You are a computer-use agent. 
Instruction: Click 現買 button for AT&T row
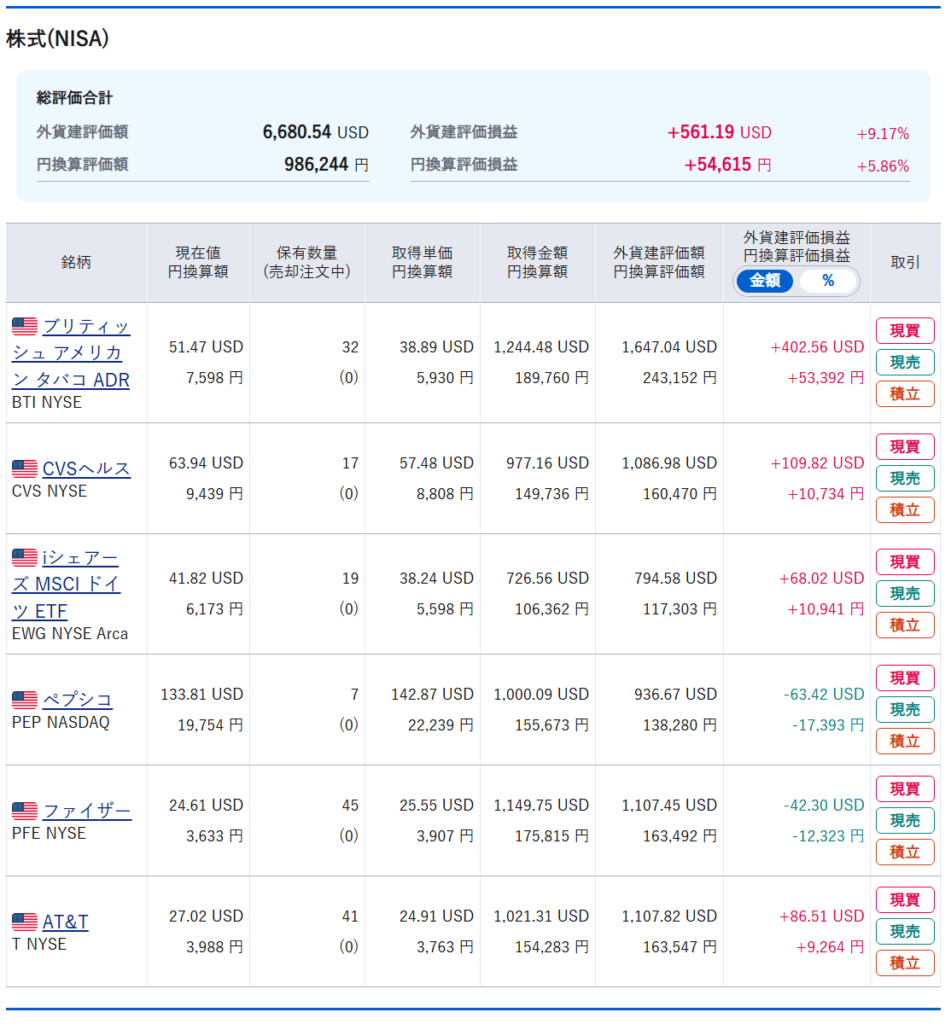coord(905,900)
